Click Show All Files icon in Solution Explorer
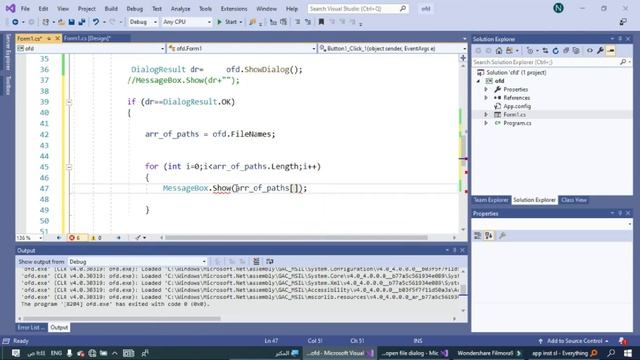The width and height of the screenshot is (640, 360). [576, 51]
